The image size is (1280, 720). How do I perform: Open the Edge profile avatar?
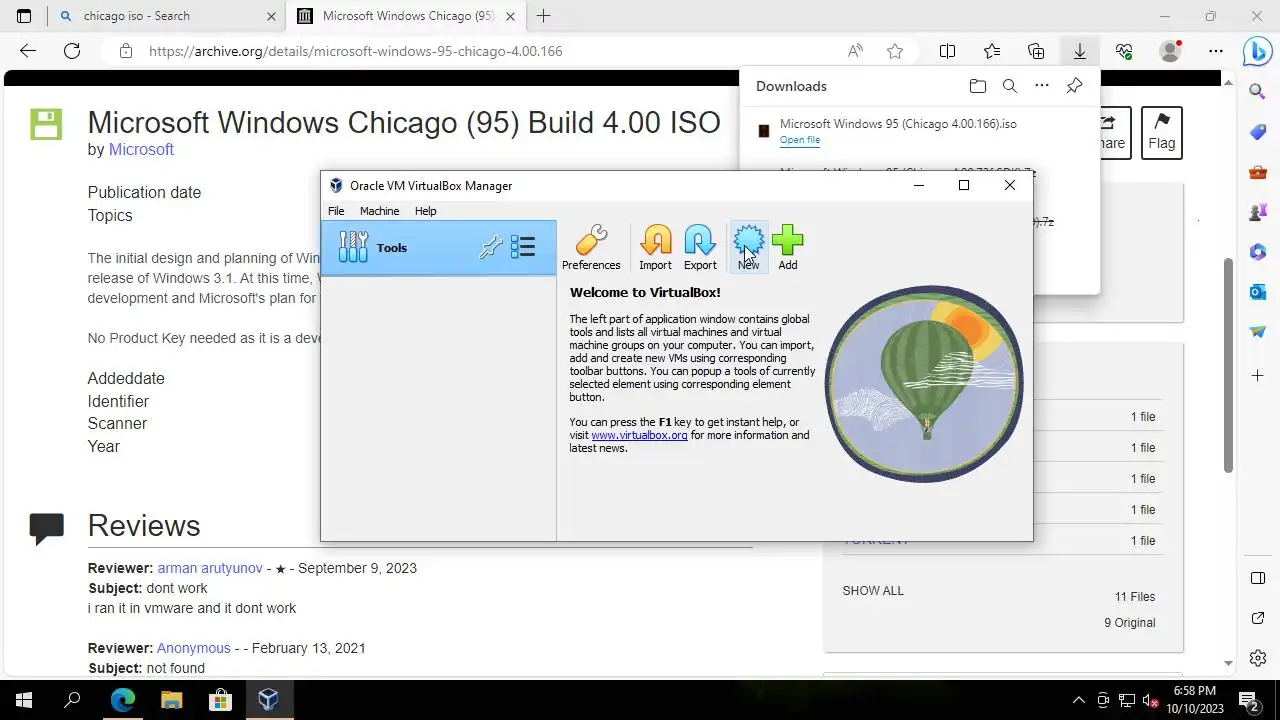[x=1170, y=51]
